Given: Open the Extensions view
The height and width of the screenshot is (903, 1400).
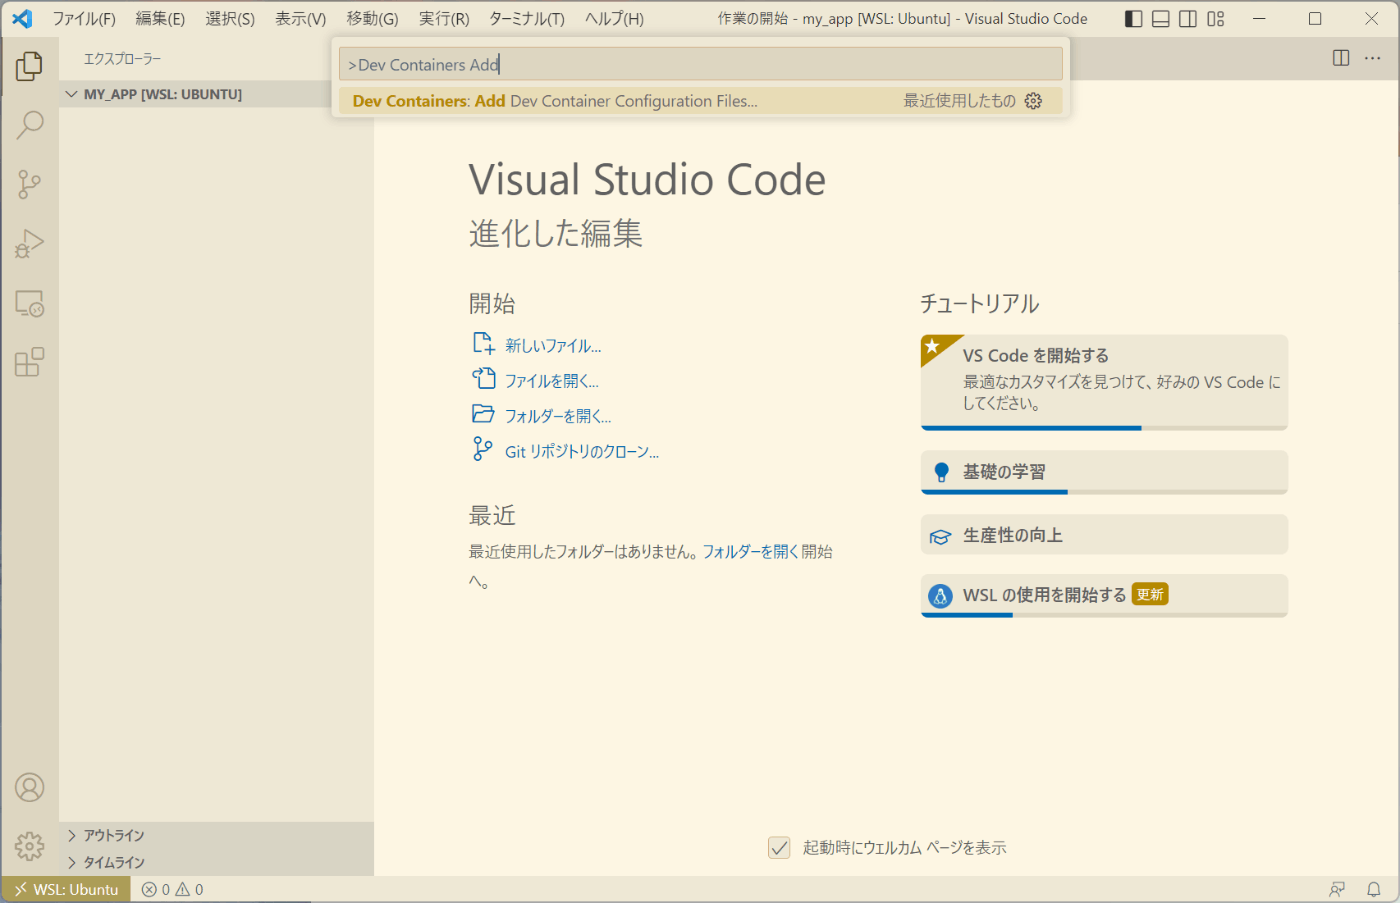Looking at the screenshot, I should 29,362.
